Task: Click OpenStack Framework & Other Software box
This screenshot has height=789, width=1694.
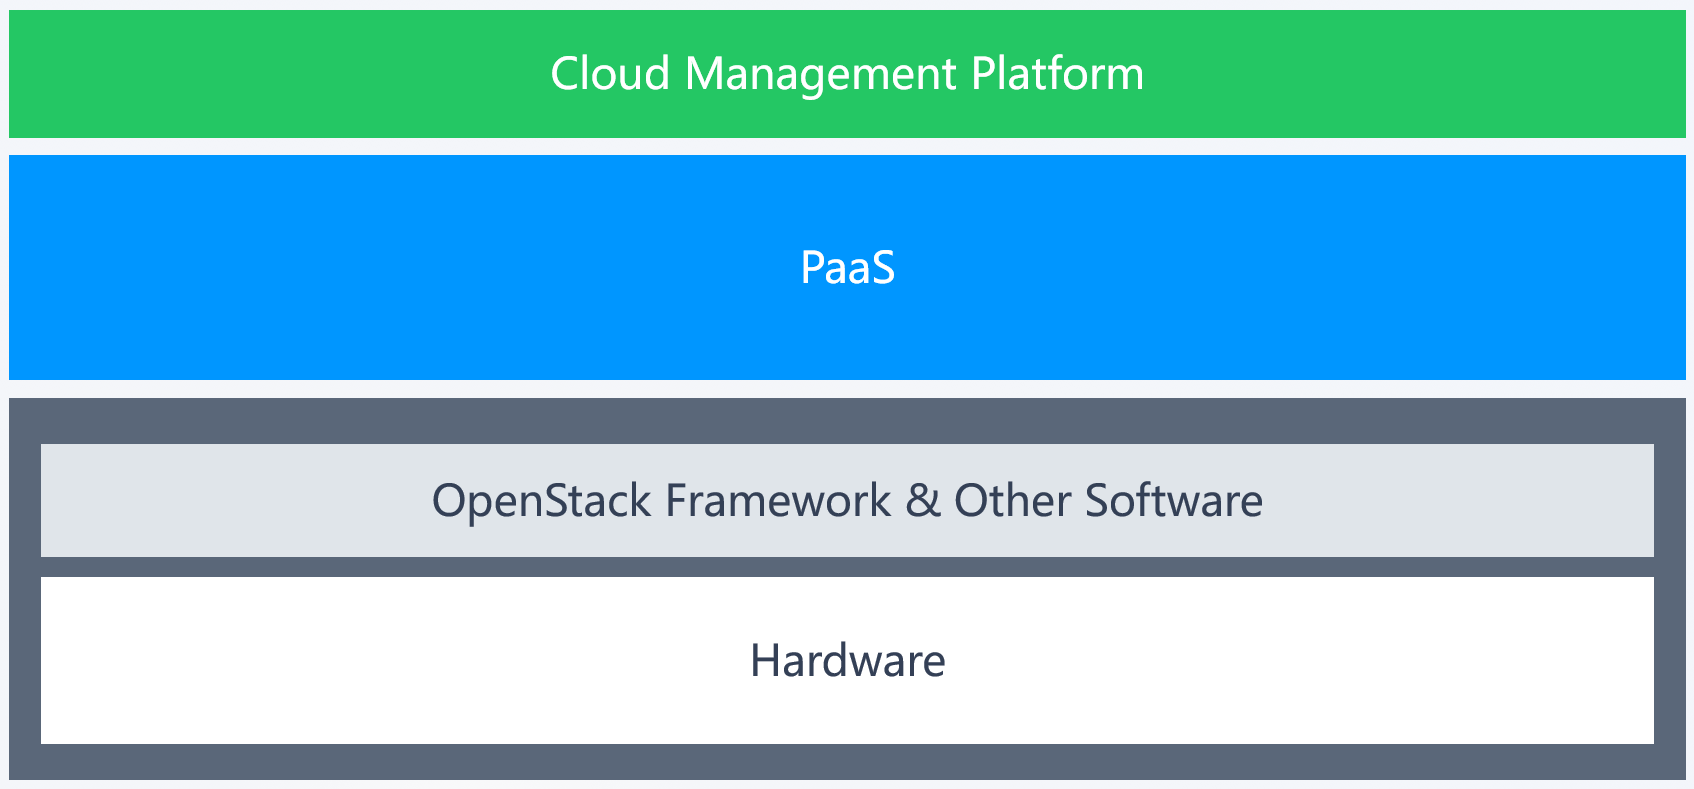Action: 847,500
